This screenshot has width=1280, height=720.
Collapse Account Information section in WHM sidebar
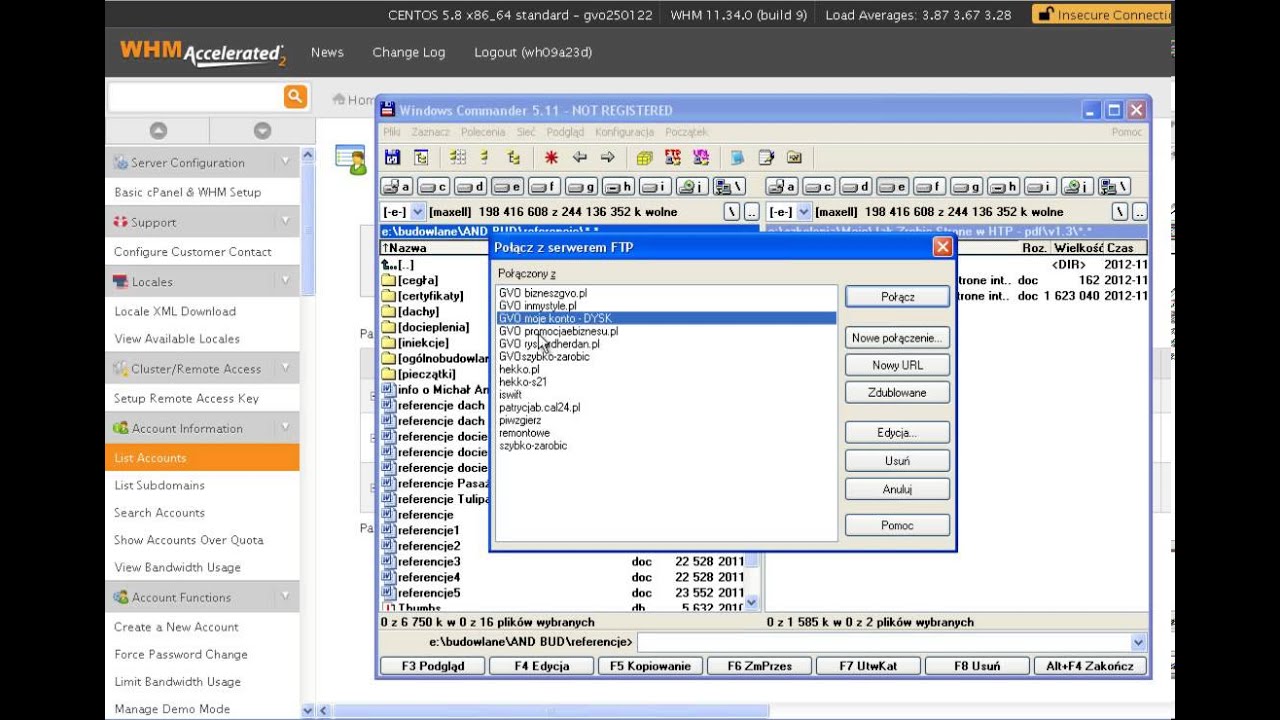[x=285, y=427]
